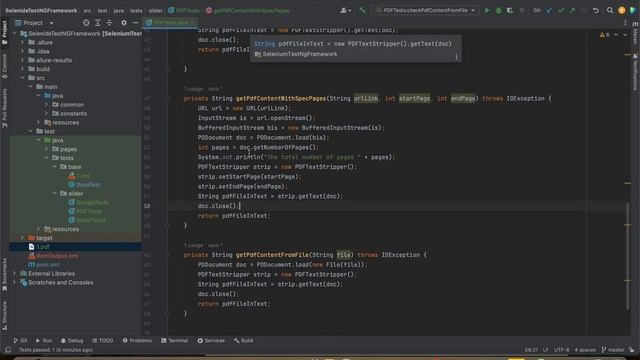
Task: Collapse all in Project panel
Action: (x=109, y=23)
